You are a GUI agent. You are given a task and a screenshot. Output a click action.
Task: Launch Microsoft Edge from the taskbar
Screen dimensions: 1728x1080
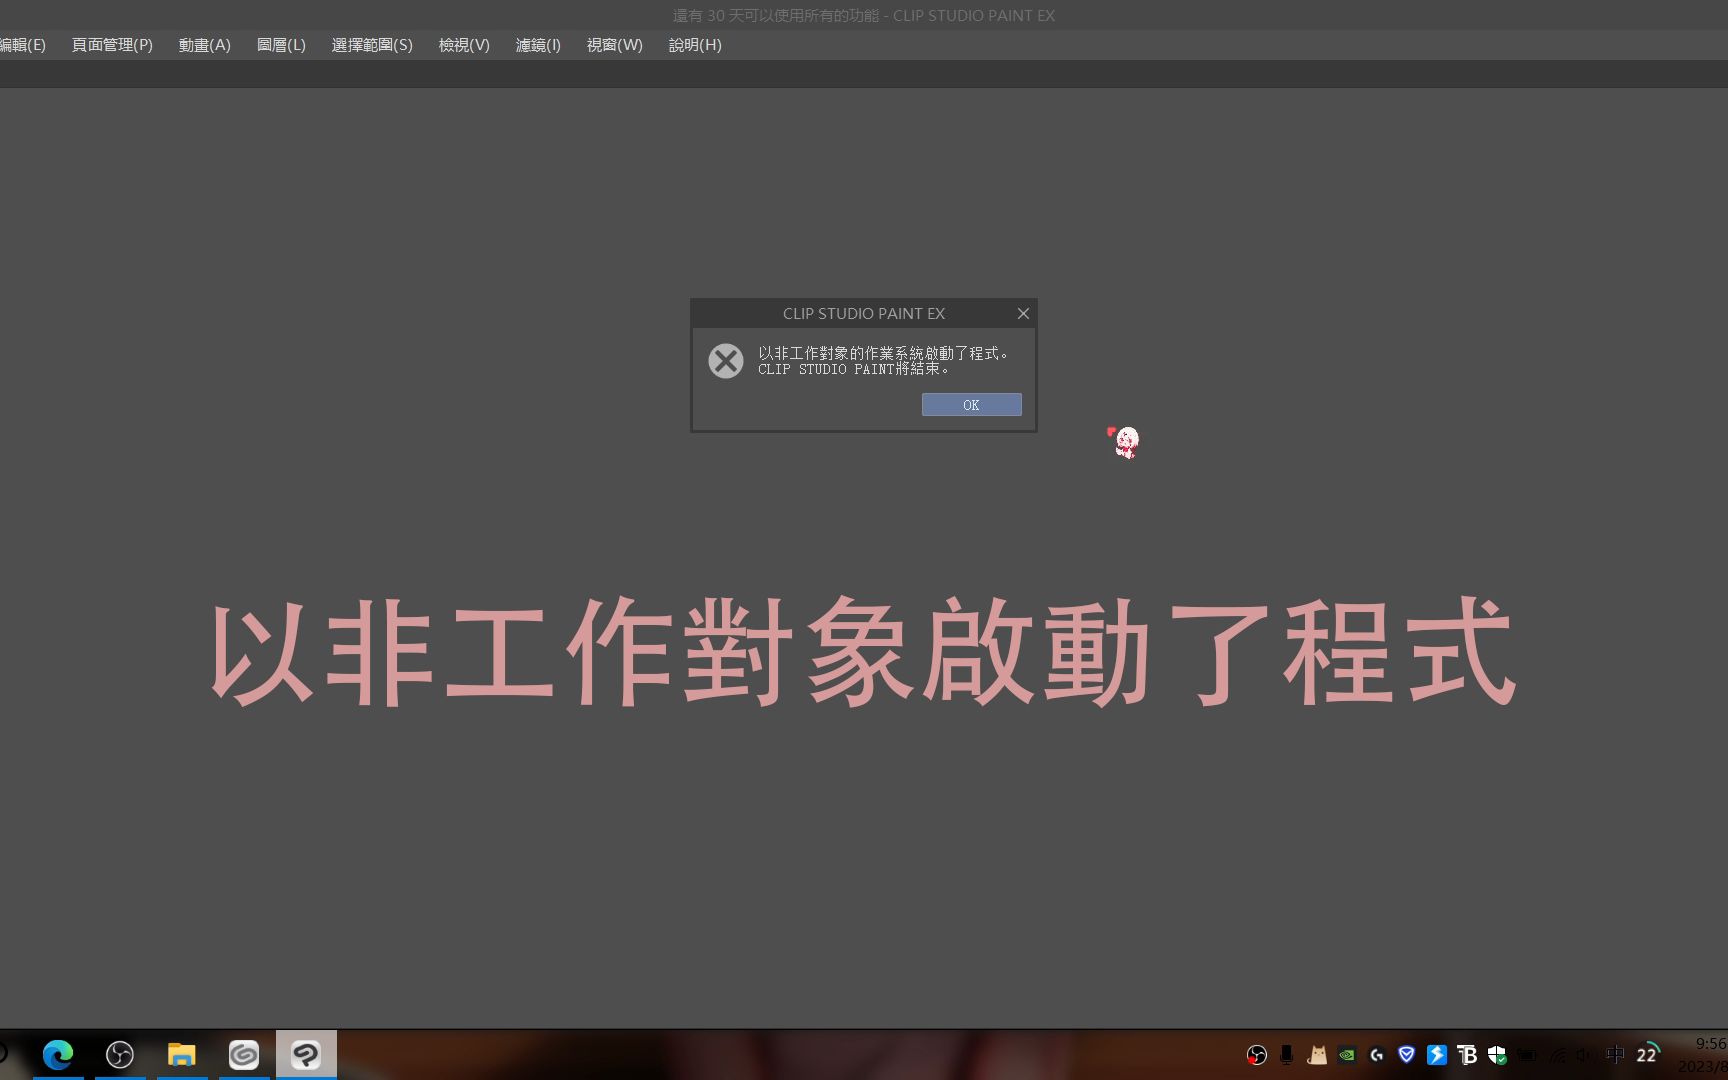(58, 1054)
